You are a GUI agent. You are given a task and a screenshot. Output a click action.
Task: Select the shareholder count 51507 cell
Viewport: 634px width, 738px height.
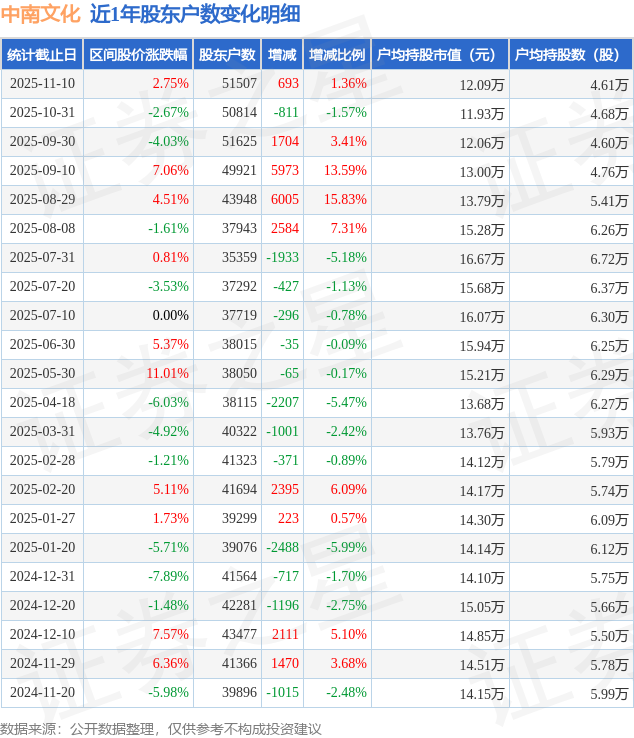coord(239,84)
